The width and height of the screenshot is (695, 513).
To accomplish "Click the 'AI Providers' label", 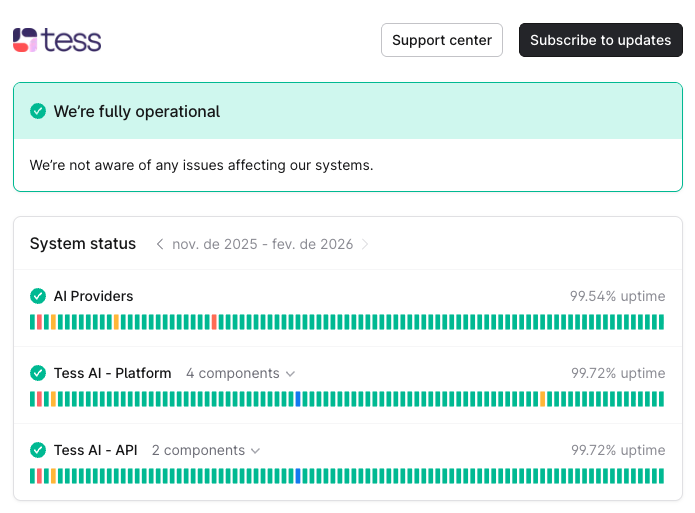I will 94,296.
